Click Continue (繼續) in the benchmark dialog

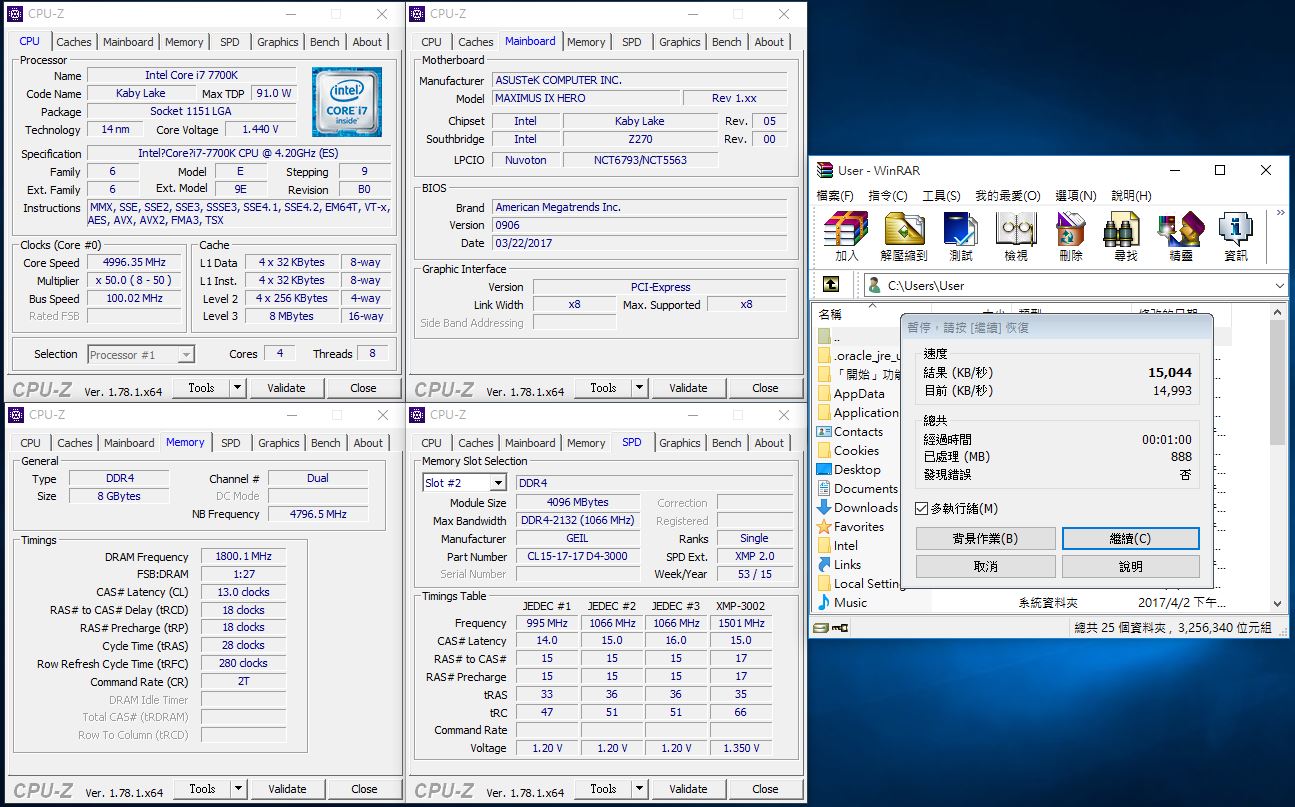tap(1130, 538)
